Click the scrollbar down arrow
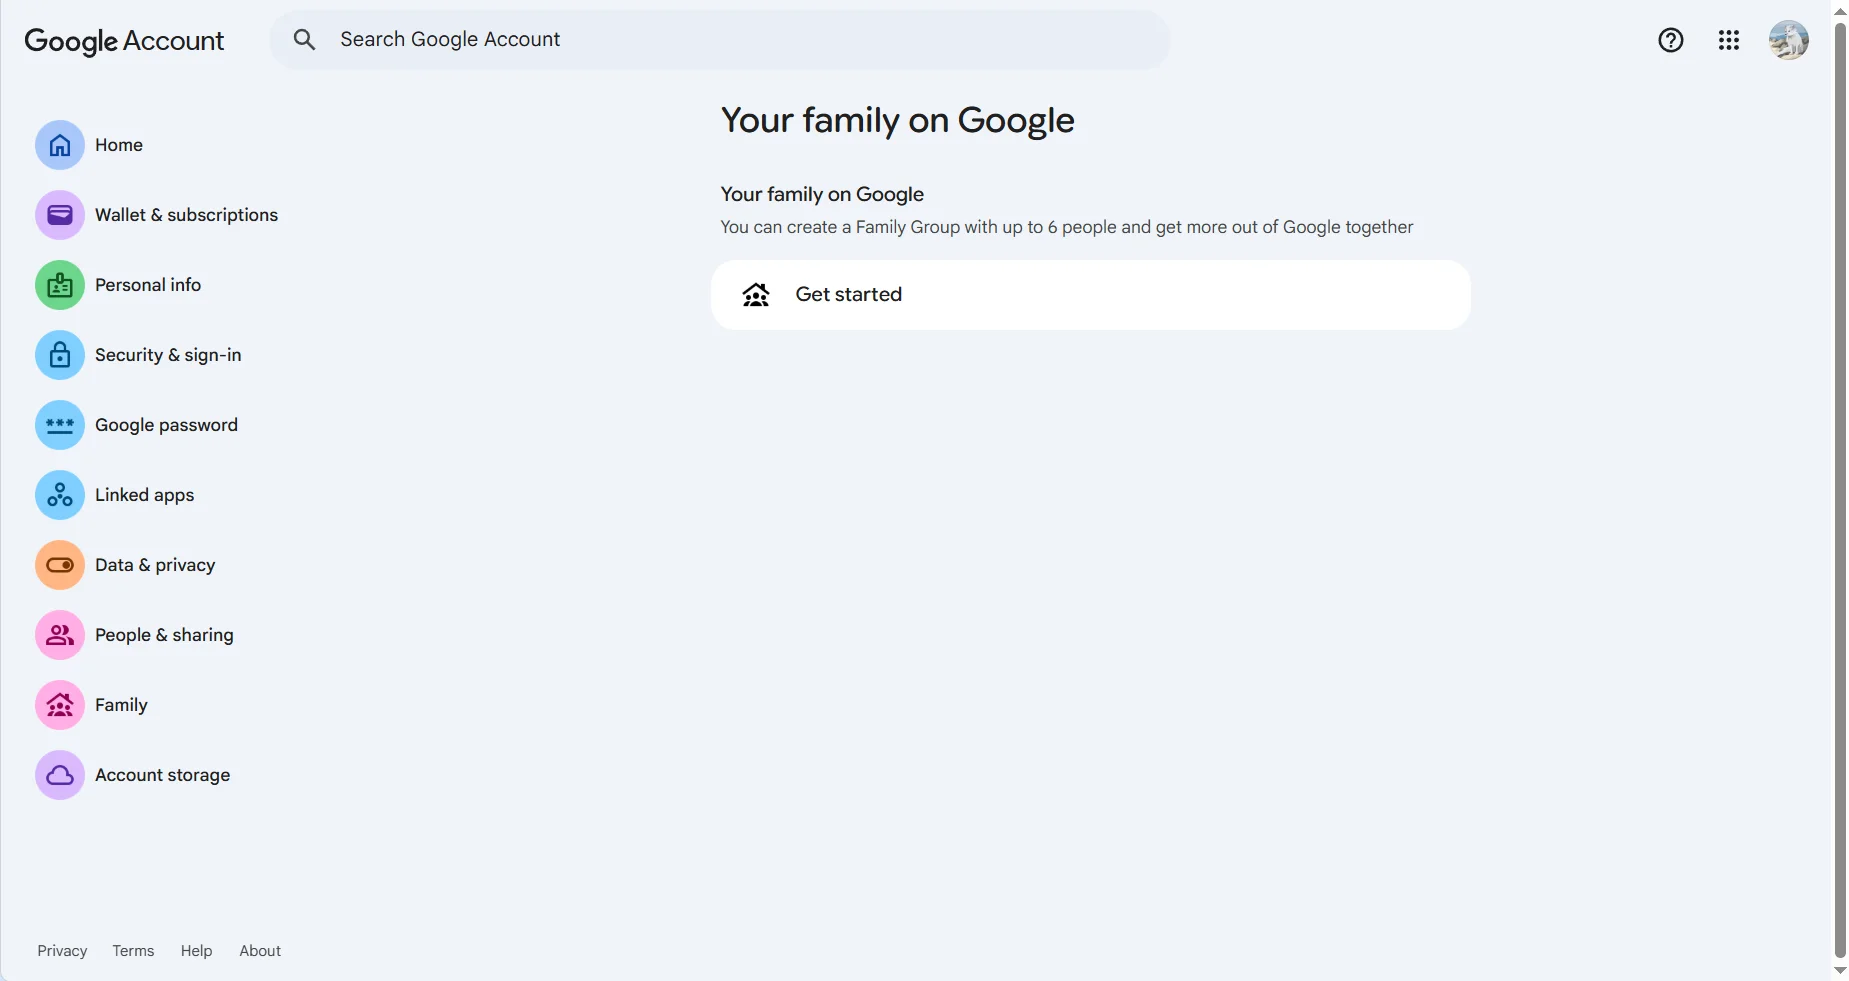Screen dimensions: 1849x981 1840,971
